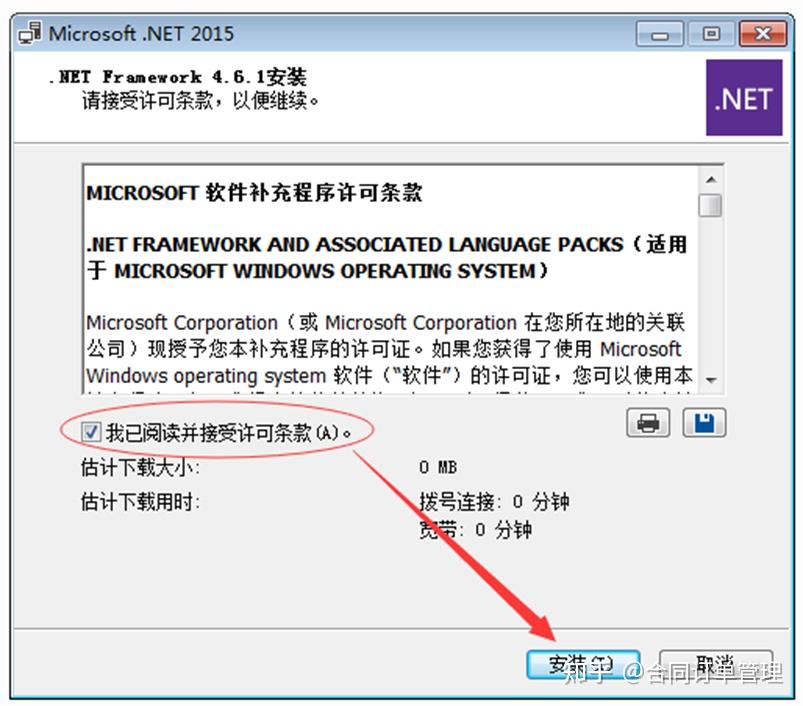This screenshot has height=706, width=803.
Task: Click the installer icon in the title bar
Action: 30,34
